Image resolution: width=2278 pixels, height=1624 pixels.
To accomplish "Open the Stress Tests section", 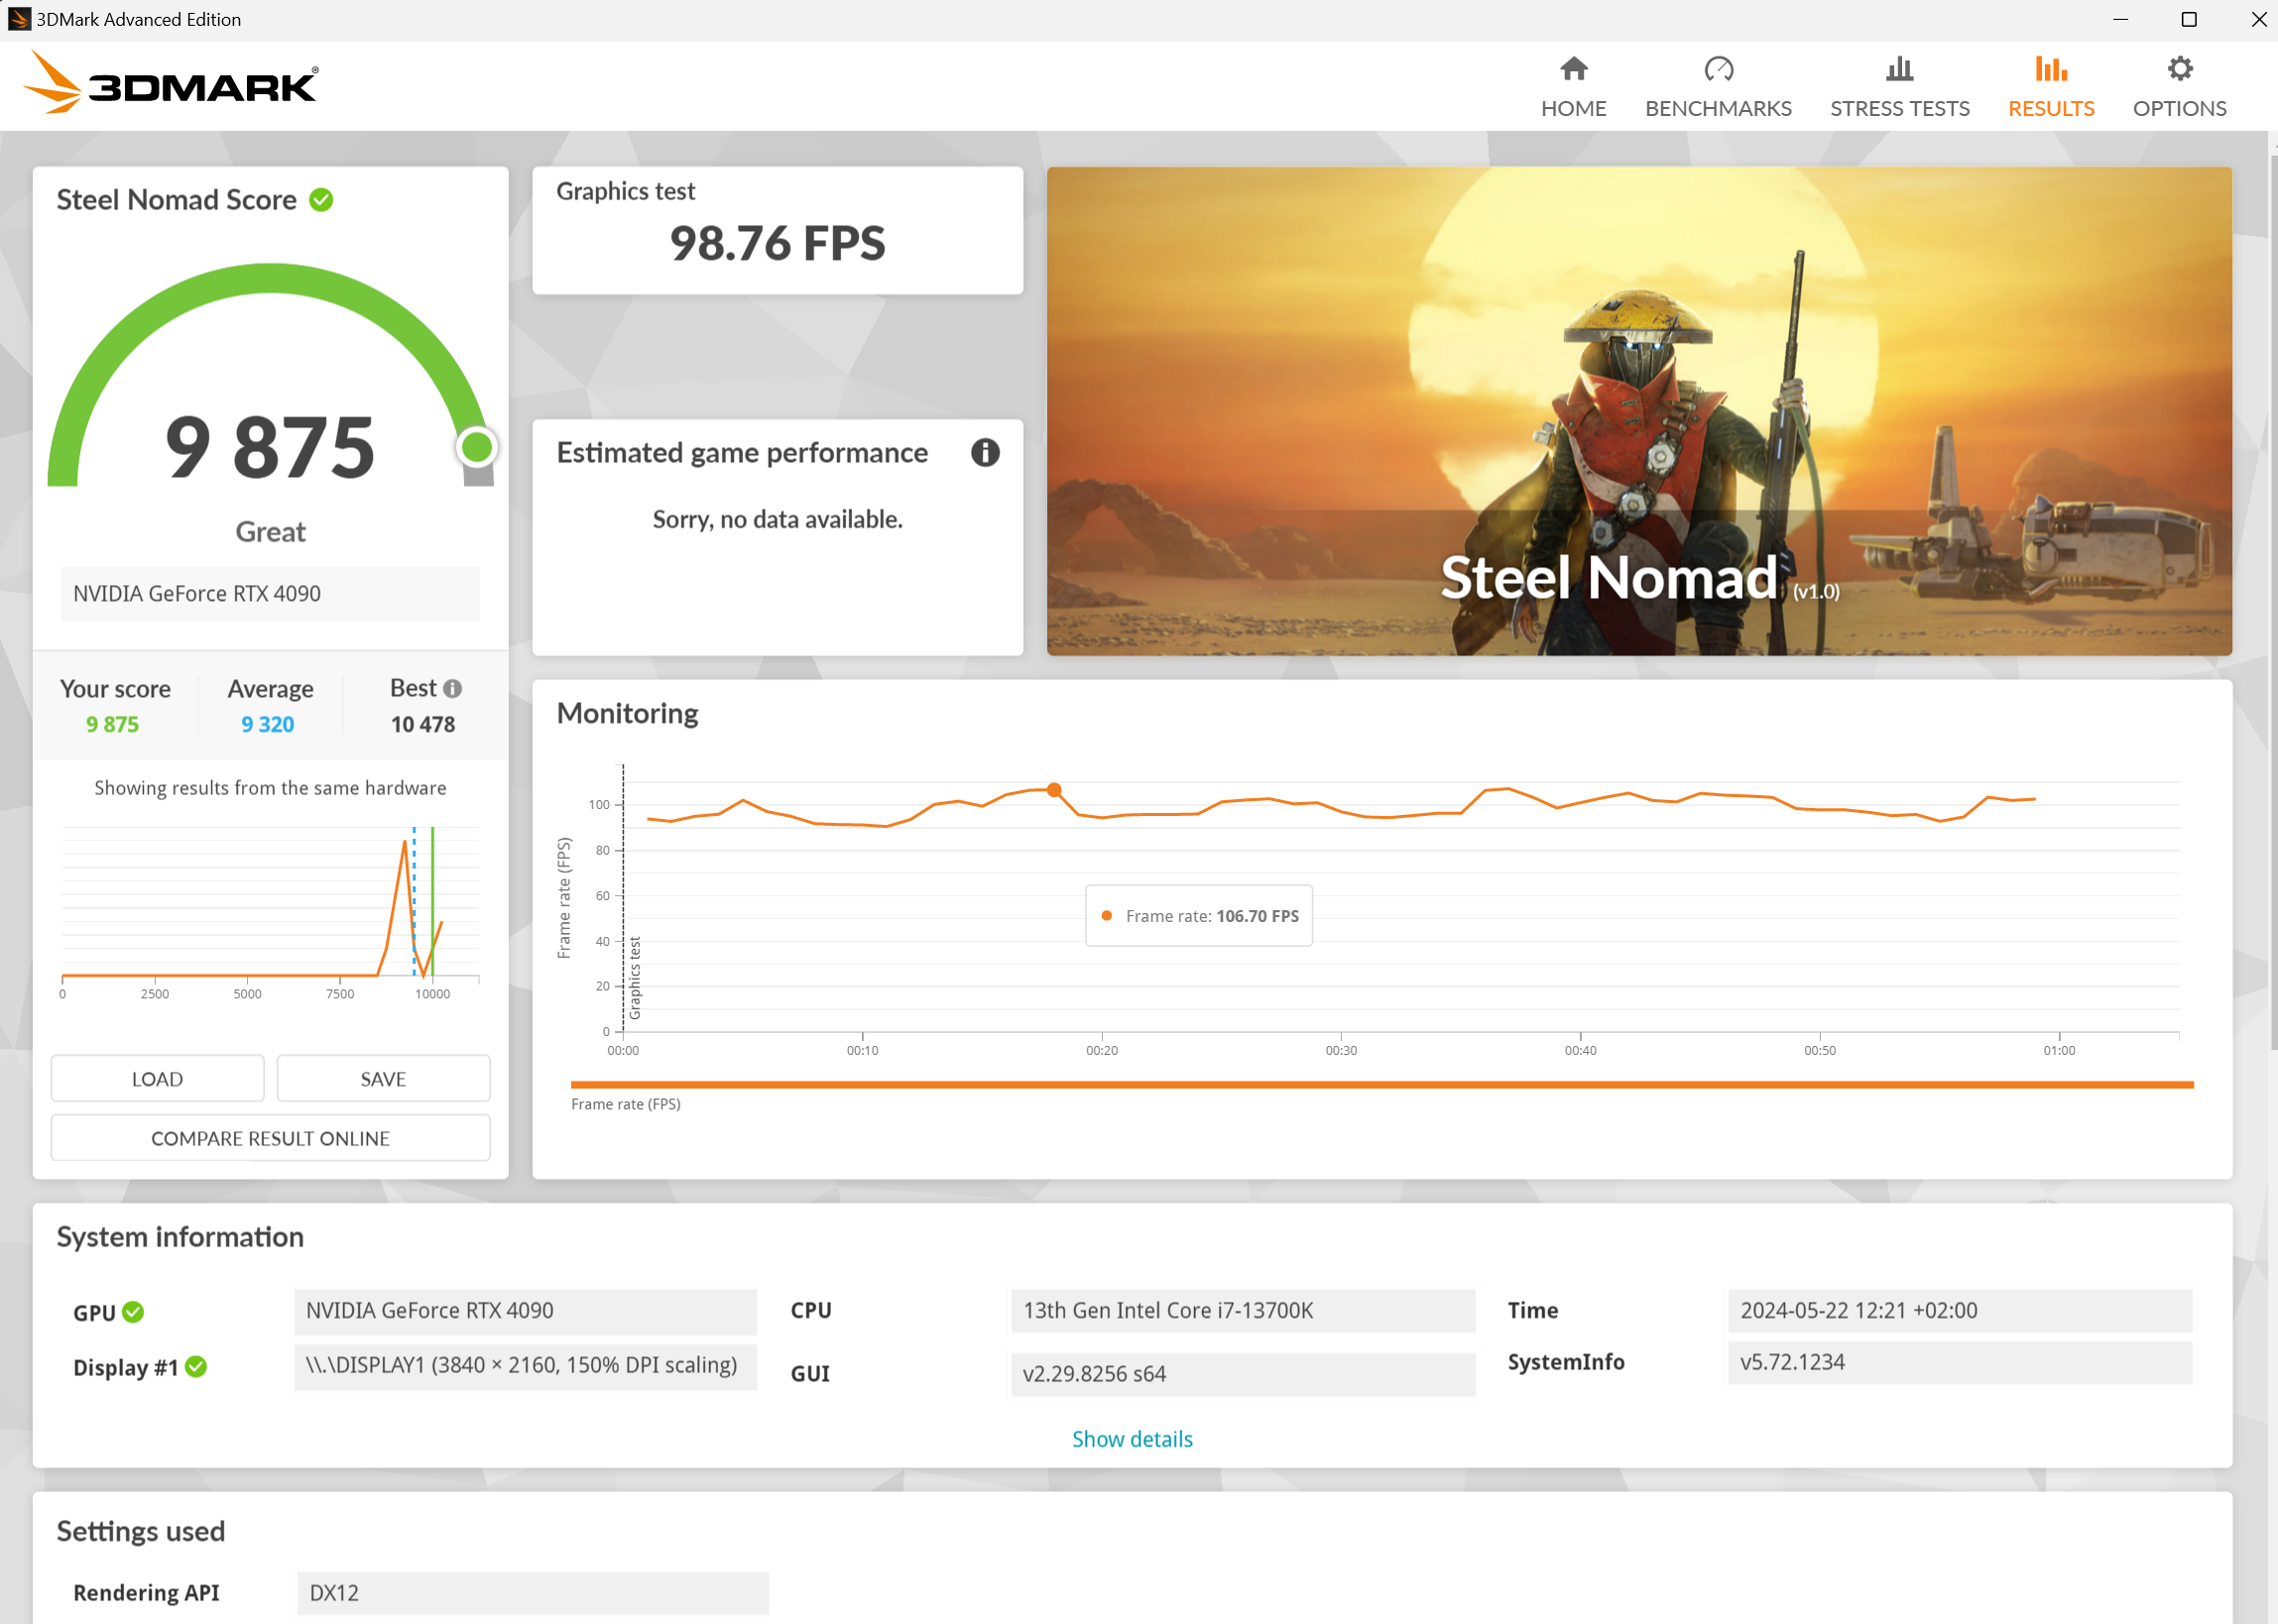I will tap(1899, 85).
